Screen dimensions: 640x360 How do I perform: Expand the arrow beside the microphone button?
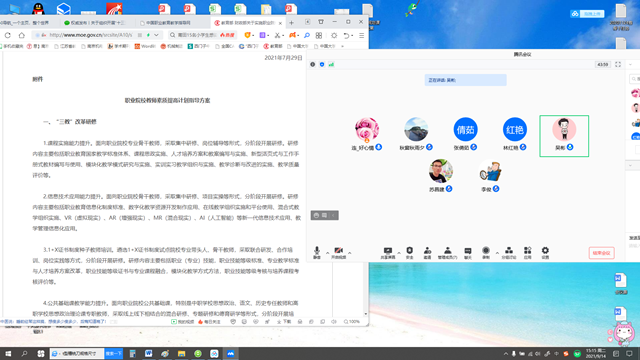pyautogui.click(x=327, y=253)
